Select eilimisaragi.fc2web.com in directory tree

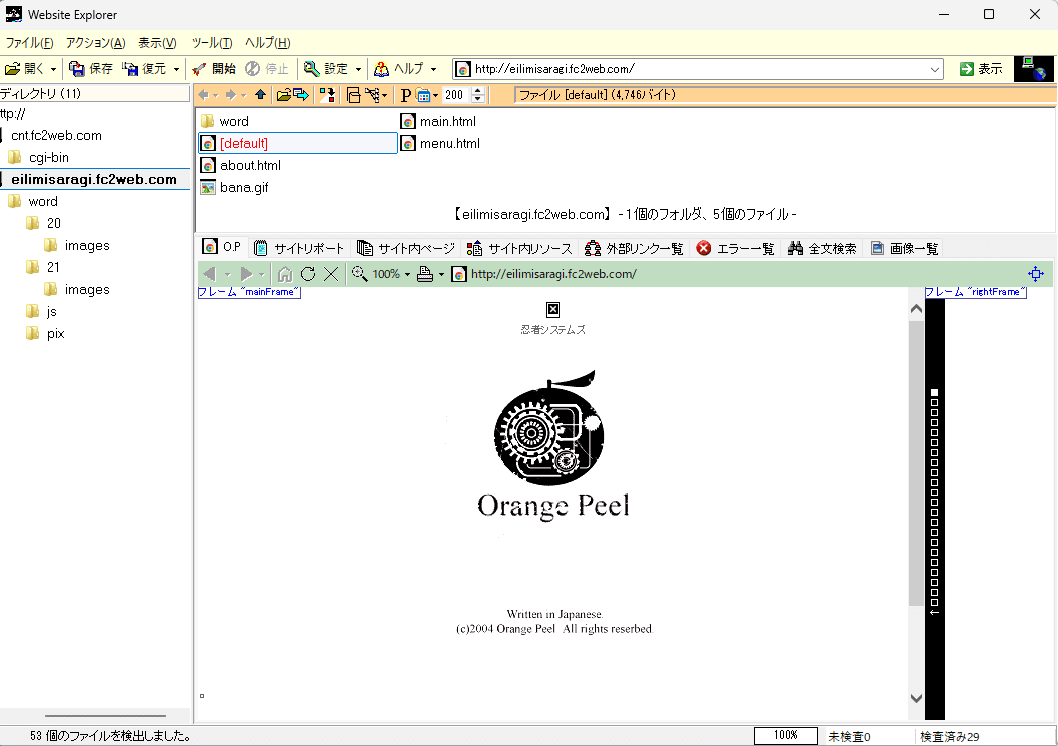pos(94,179)
